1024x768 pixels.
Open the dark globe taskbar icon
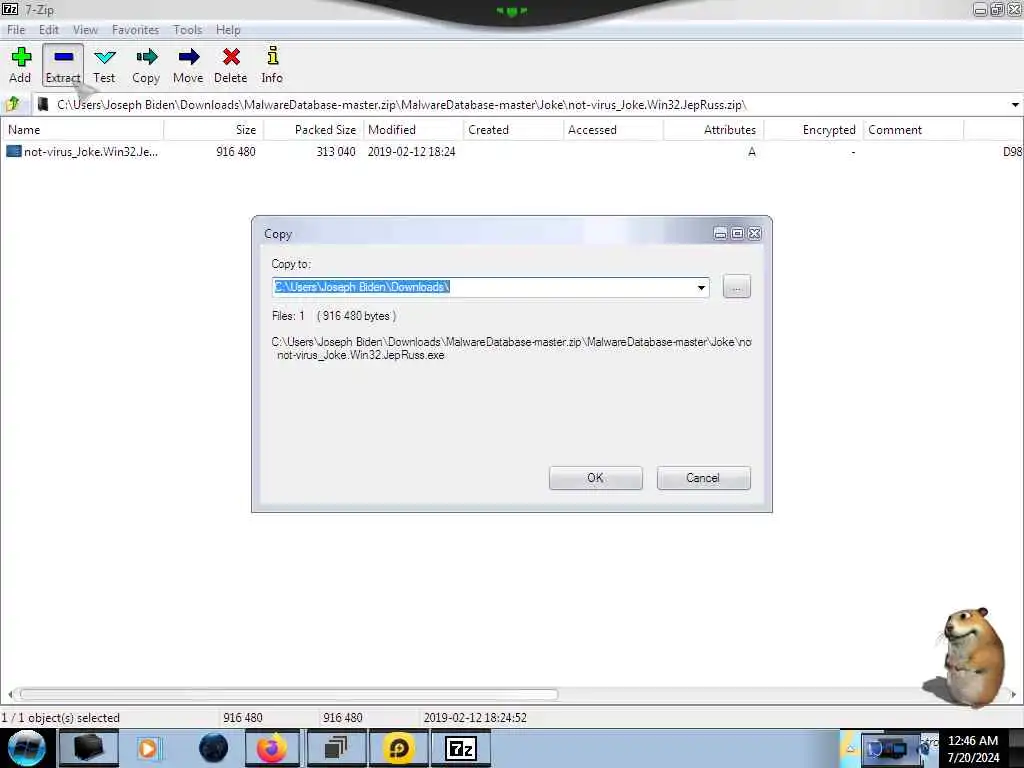[213, 748]
